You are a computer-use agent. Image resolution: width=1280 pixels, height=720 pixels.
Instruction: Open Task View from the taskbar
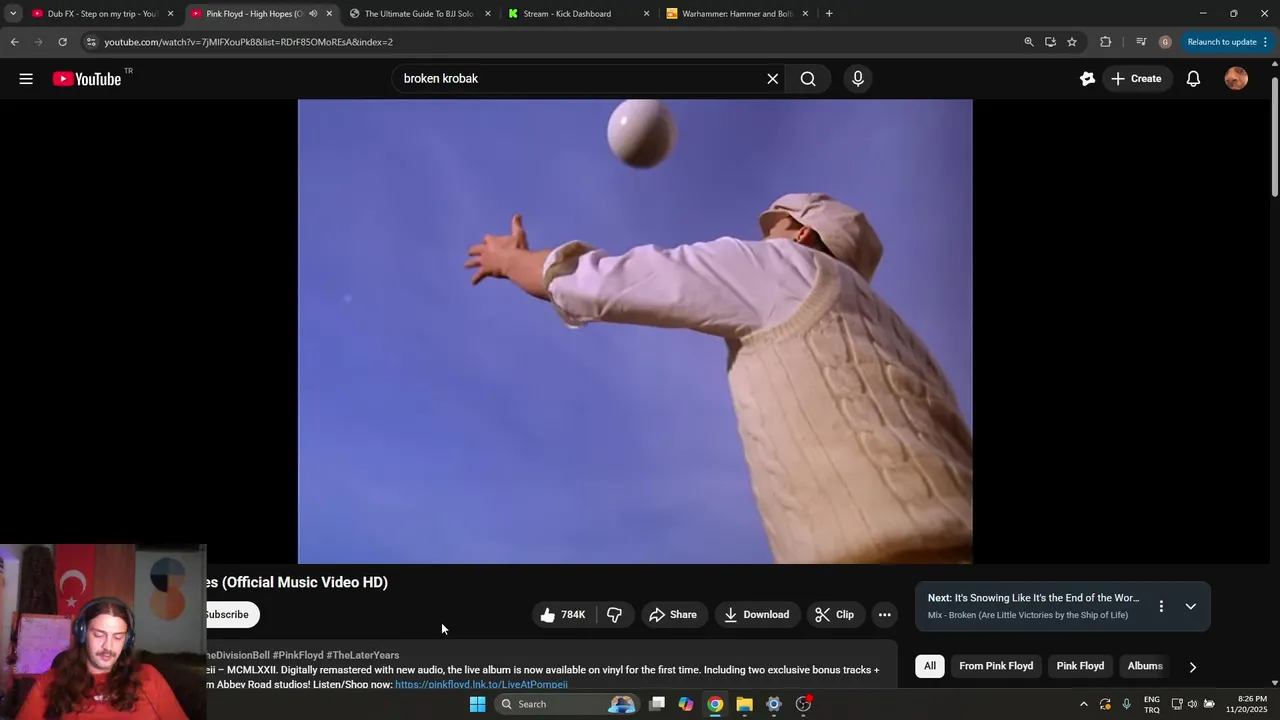click(657, 704)
